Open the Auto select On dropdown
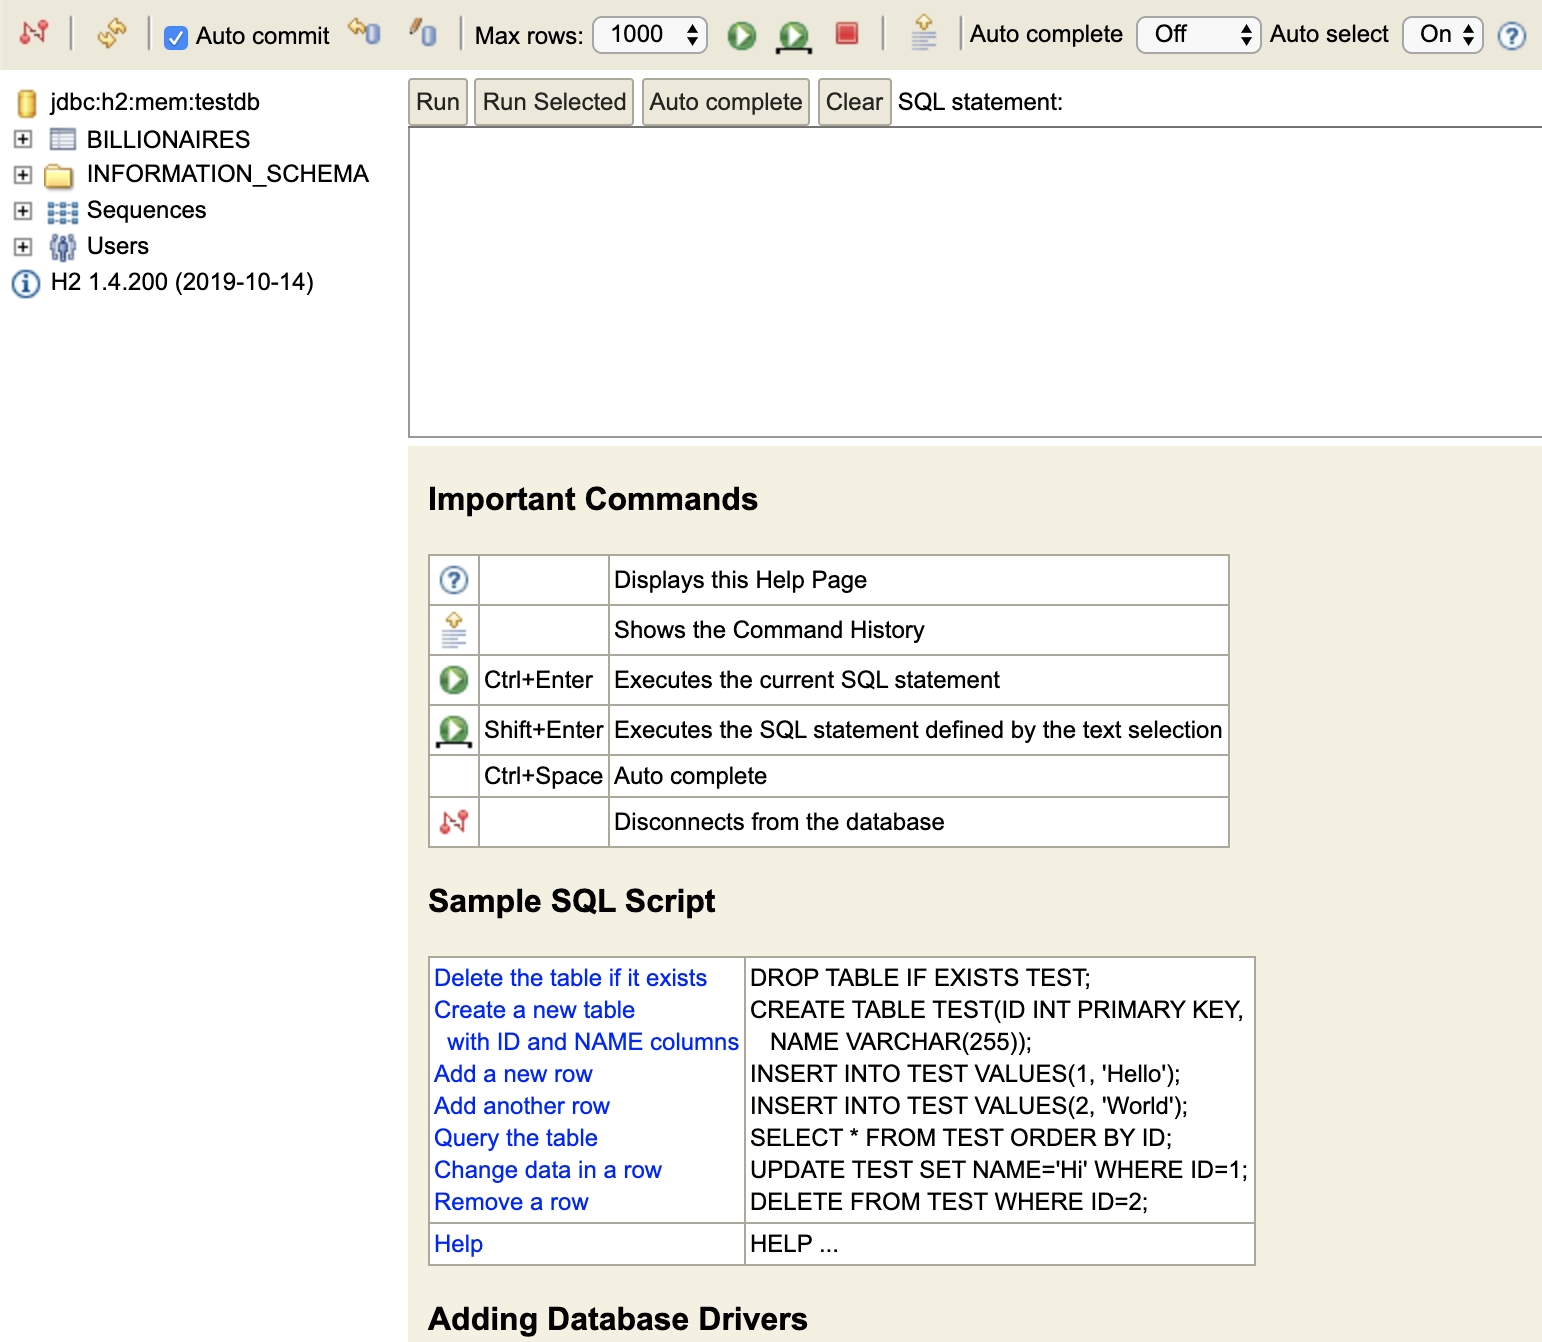Viewport: 1542px width, 1342px height. [x=1442, y=35]
